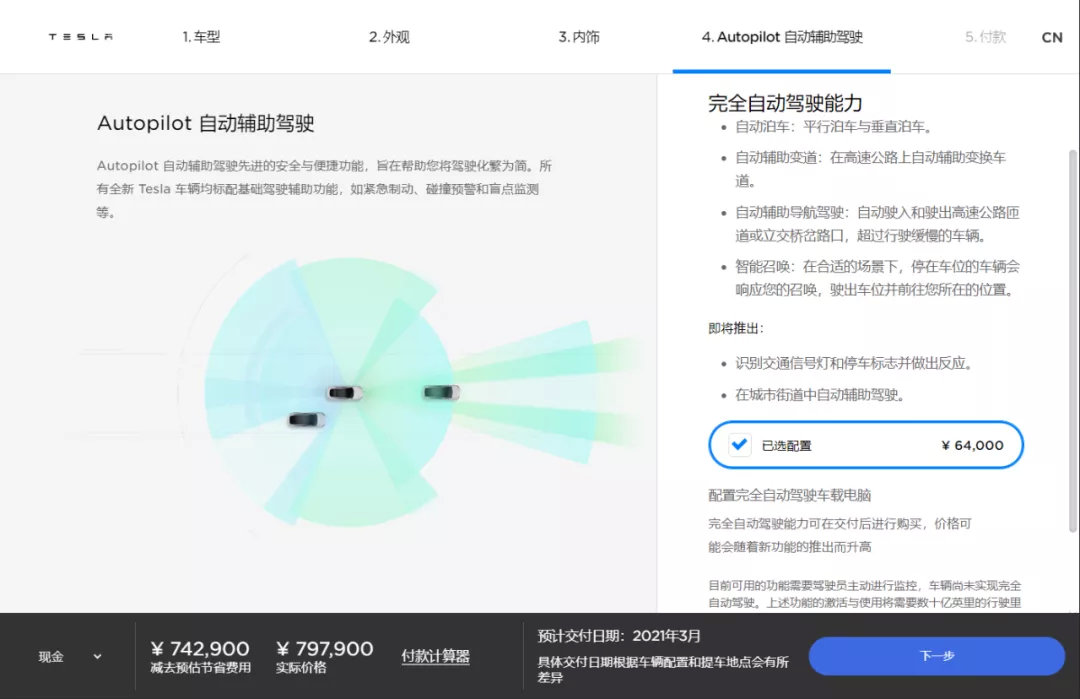Expand the 现金 payment dropdown

[x=70, y=656]
